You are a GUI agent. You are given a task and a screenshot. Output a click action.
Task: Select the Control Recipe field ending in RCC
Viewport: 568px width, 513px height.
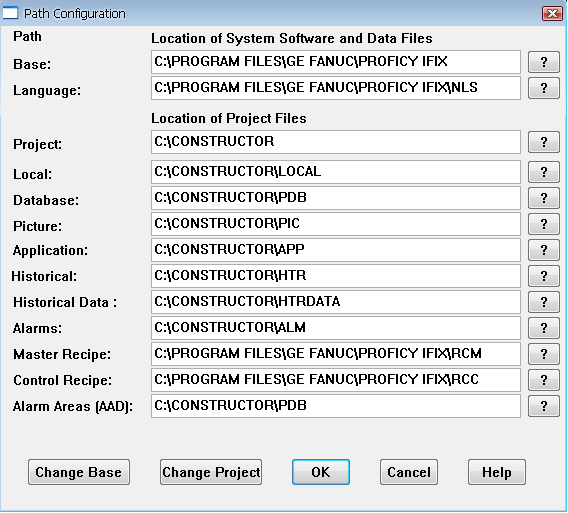point(336,380)
